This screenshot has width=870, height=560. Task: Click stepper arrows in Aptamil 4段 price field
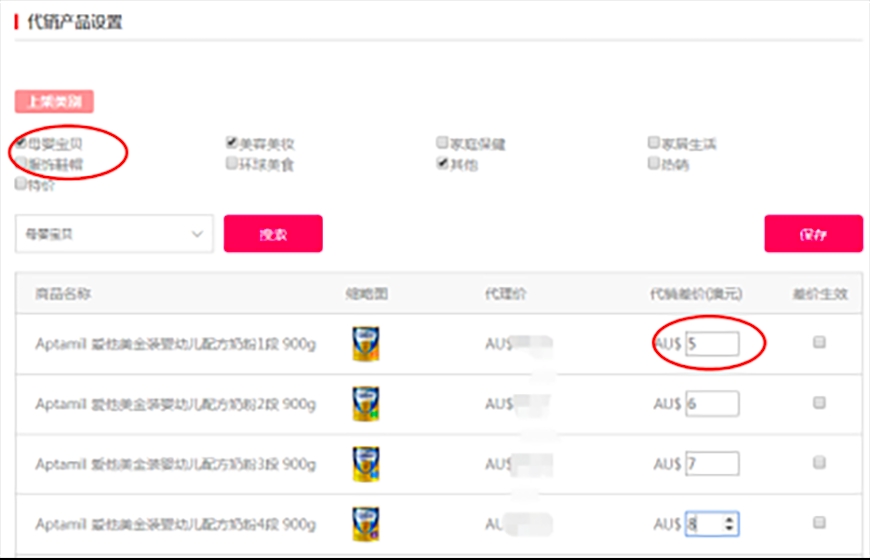tap(729, 523)
